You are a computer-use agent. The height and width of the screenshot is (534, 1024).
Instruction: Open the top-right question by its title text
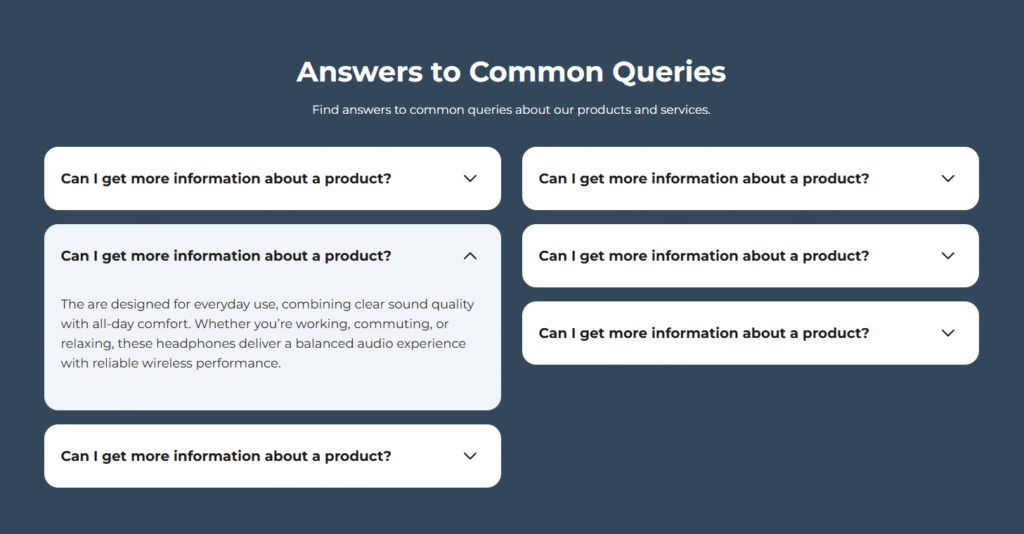703,179
